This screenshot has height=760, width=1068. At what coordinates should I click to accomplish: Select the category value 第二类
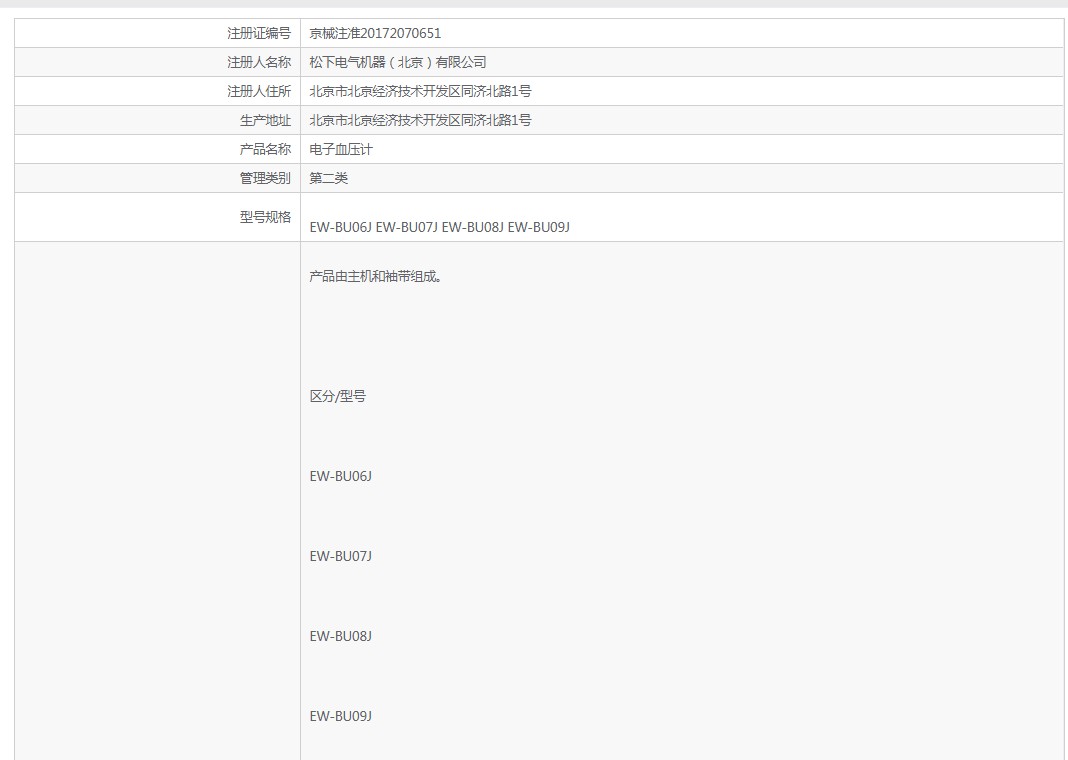[329, 178]
